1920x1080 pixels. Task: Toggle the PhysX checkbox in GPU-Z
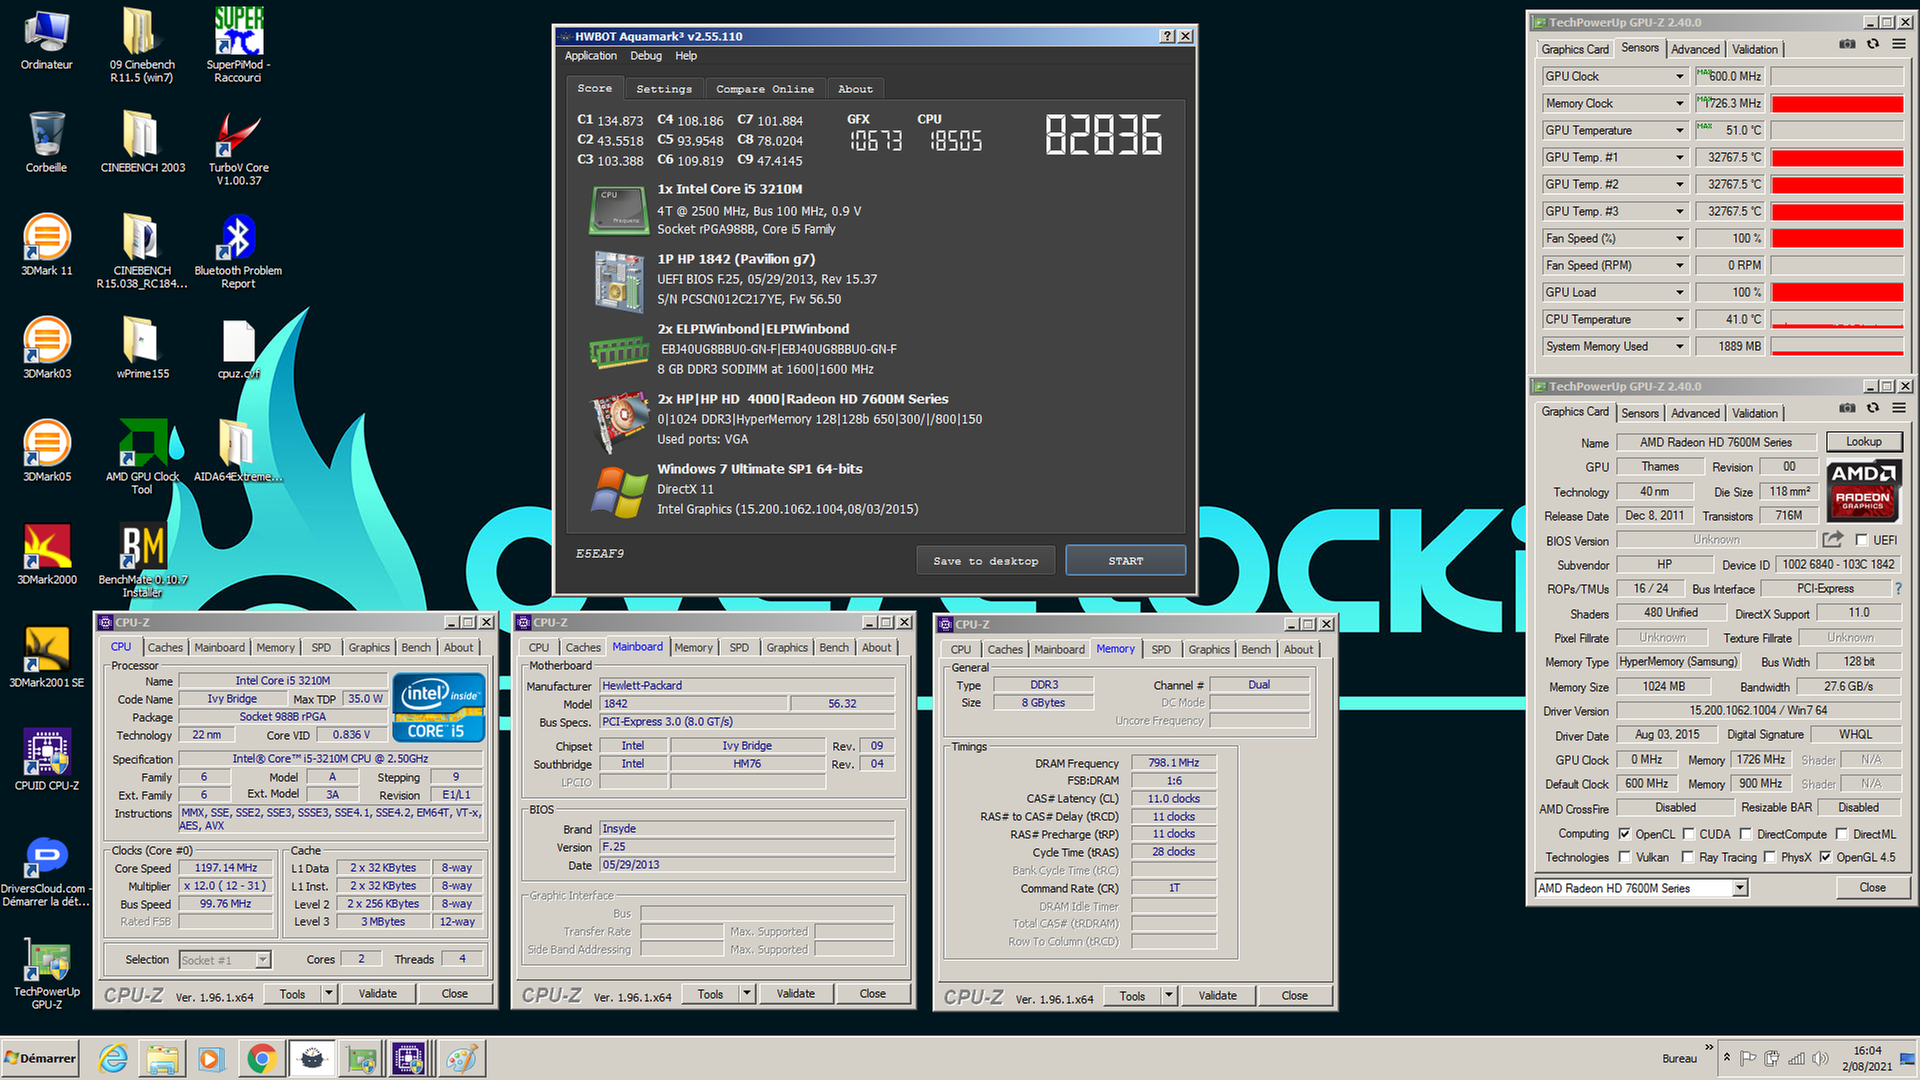tap(1770, 857)
